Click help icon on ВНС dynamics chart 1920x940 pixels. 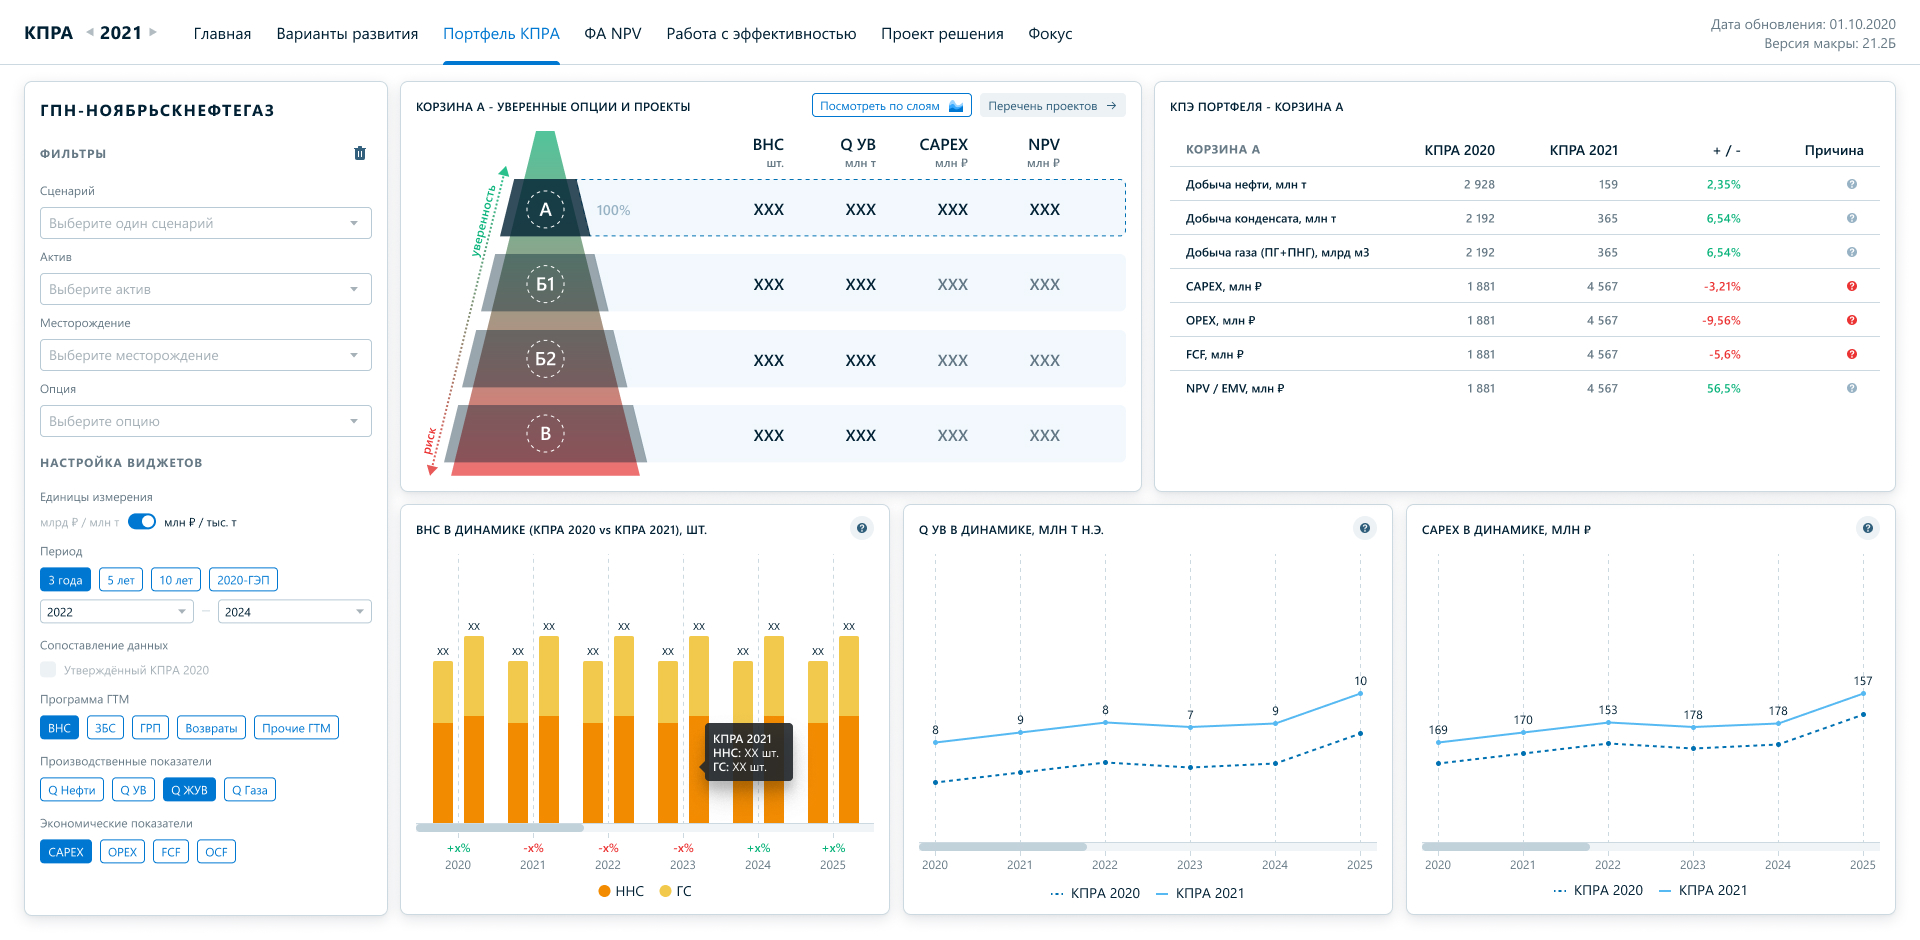[862, 528]
